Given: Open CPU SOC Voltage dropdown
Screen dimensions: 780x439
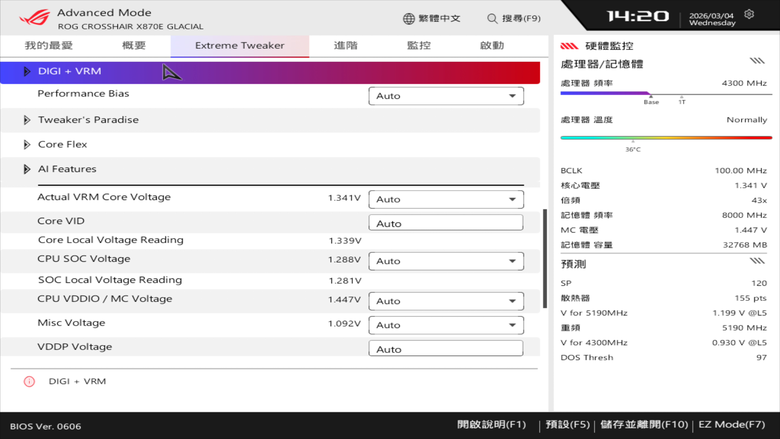Looking at the screenshot, I should point(446,261).
